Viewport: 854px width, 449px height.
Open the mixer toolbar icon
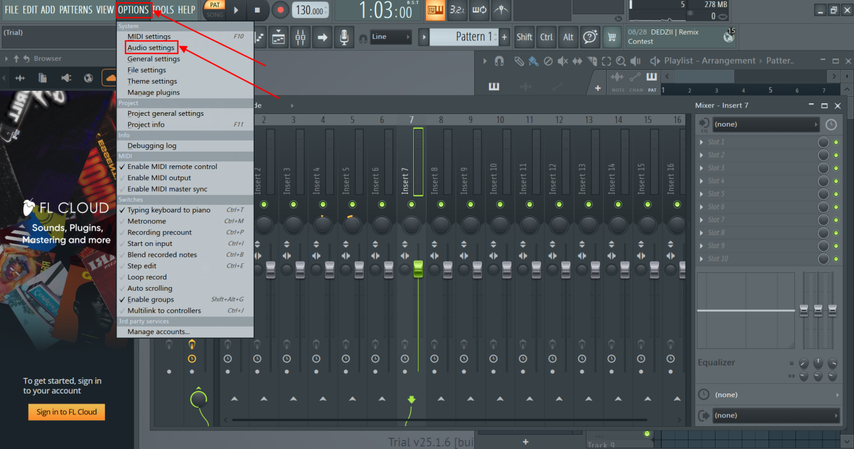300,38
